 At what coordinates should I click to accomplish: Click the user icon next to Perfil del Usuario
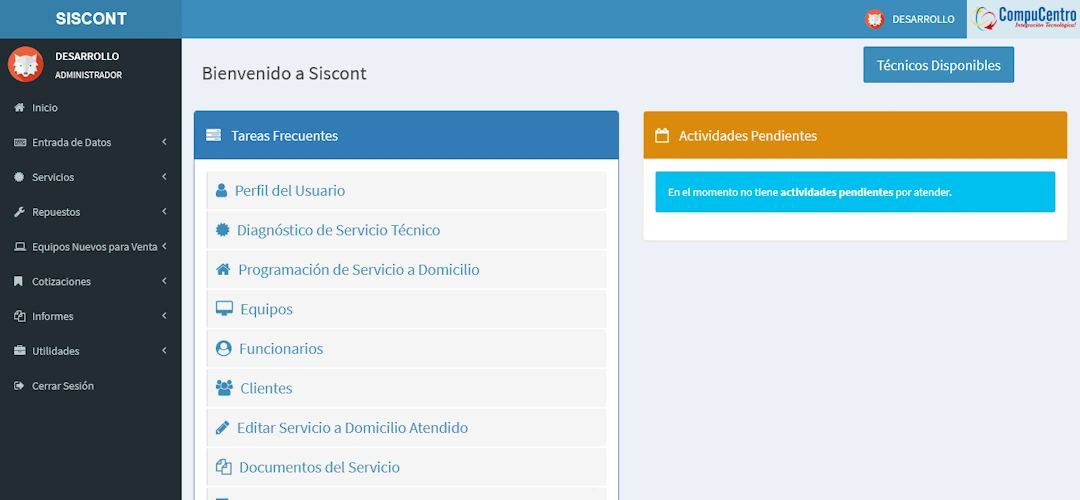[x=221, y=191]
